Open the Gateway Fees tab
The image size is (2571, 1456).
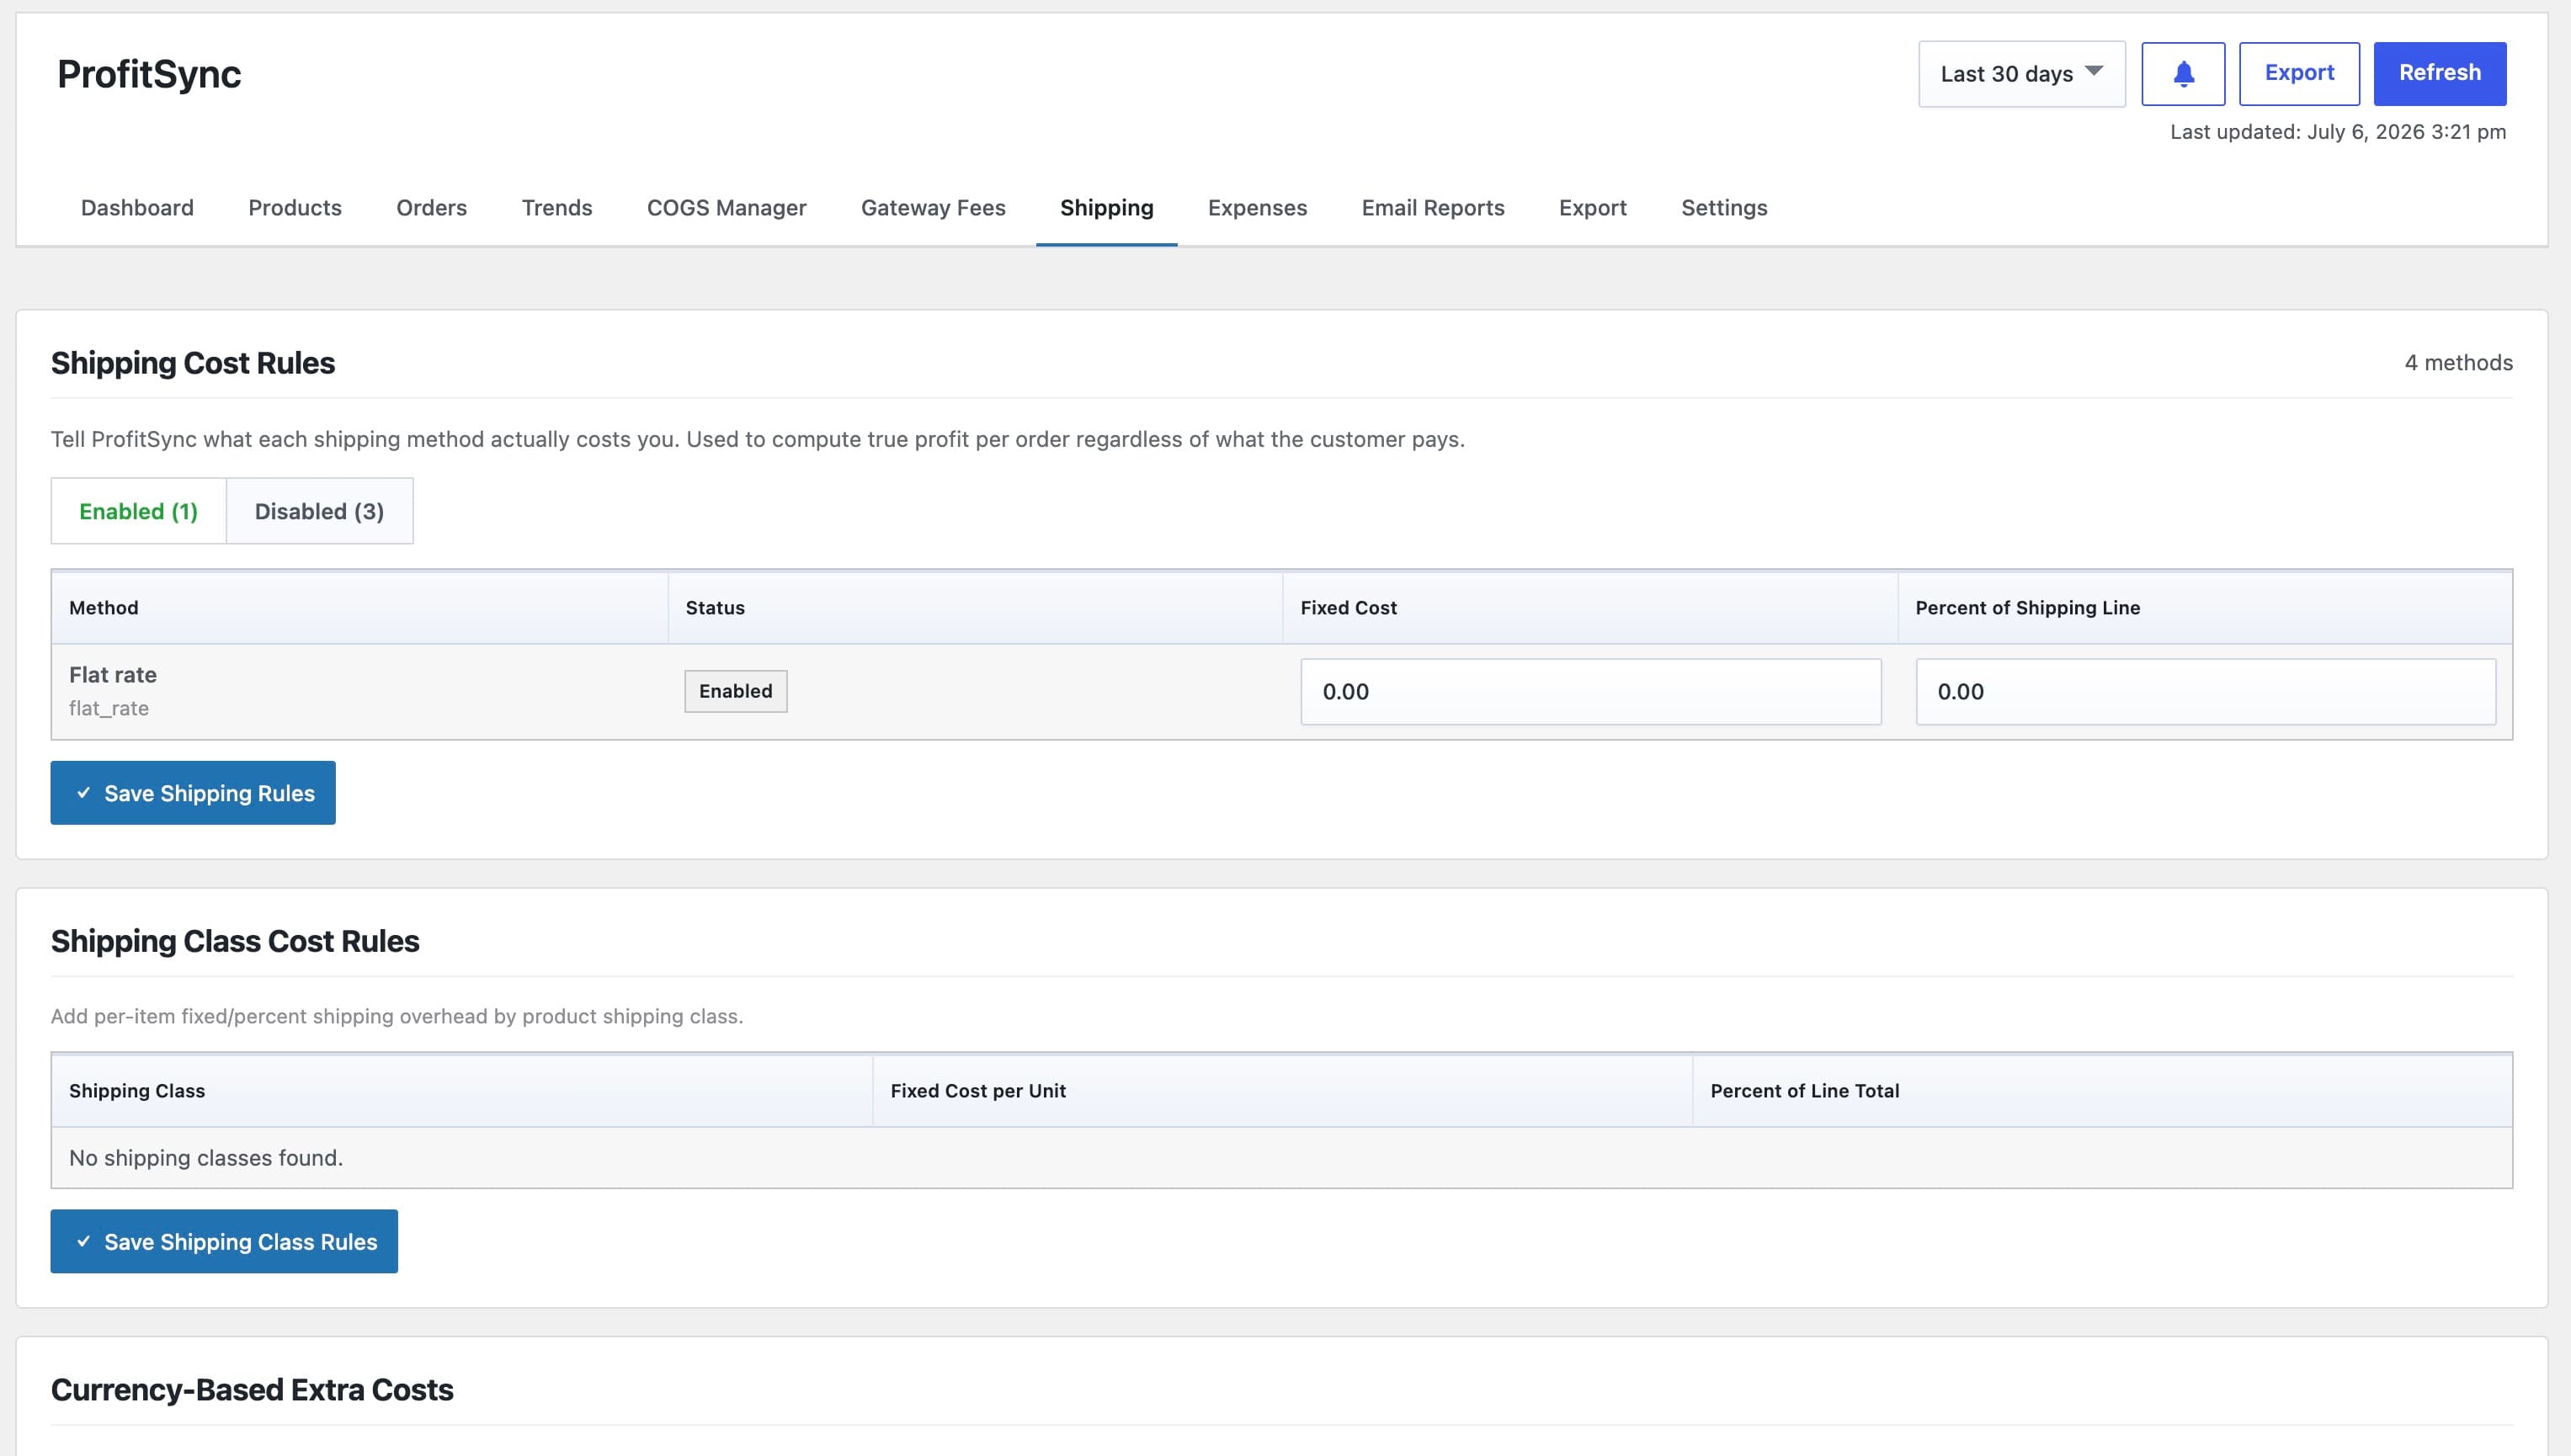(933, 208)
